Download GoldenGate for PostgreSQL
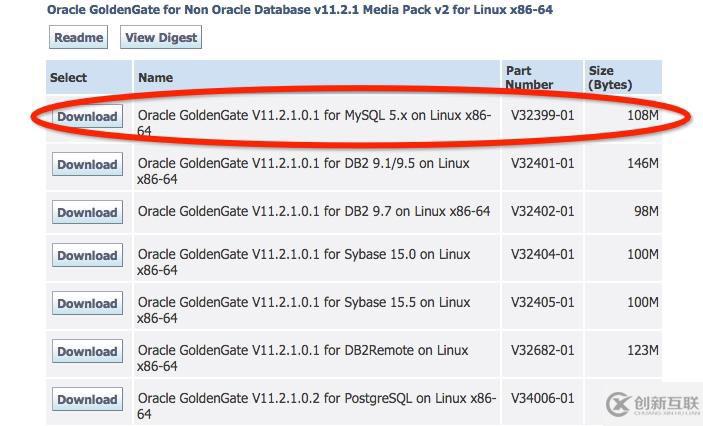This screenshot has width=703, height=426. [87, 399]
